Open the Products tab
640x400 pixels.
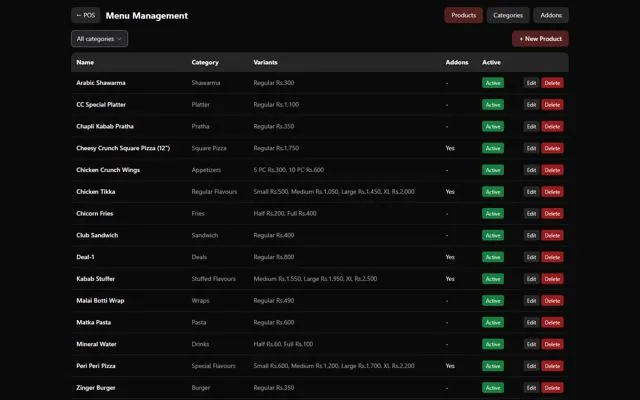(463, 15)
